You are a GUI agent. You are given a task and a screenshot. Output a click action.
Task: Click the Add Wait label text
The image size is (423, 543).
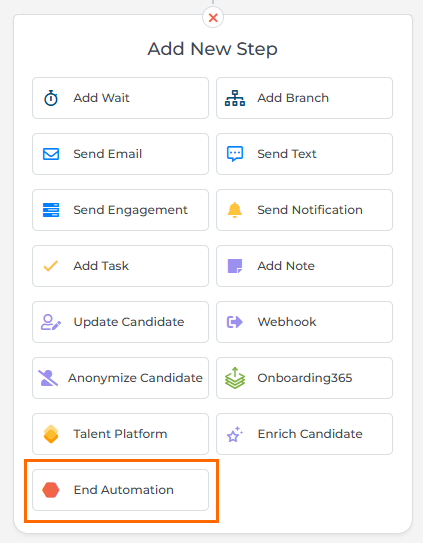[102, 98]
